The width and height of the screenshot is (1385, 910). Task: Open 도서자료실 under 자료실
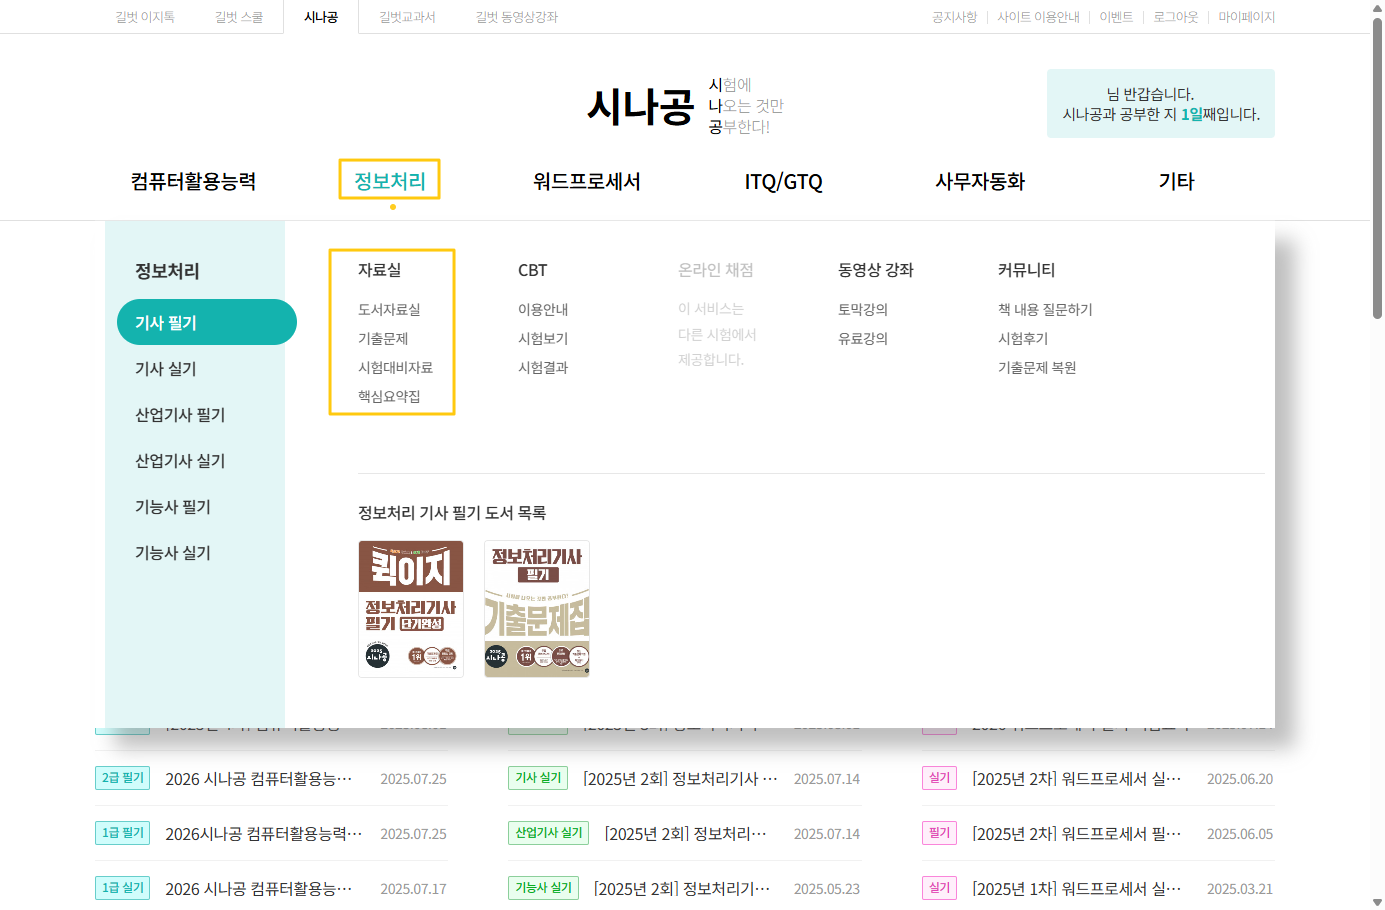pos(389,310)
